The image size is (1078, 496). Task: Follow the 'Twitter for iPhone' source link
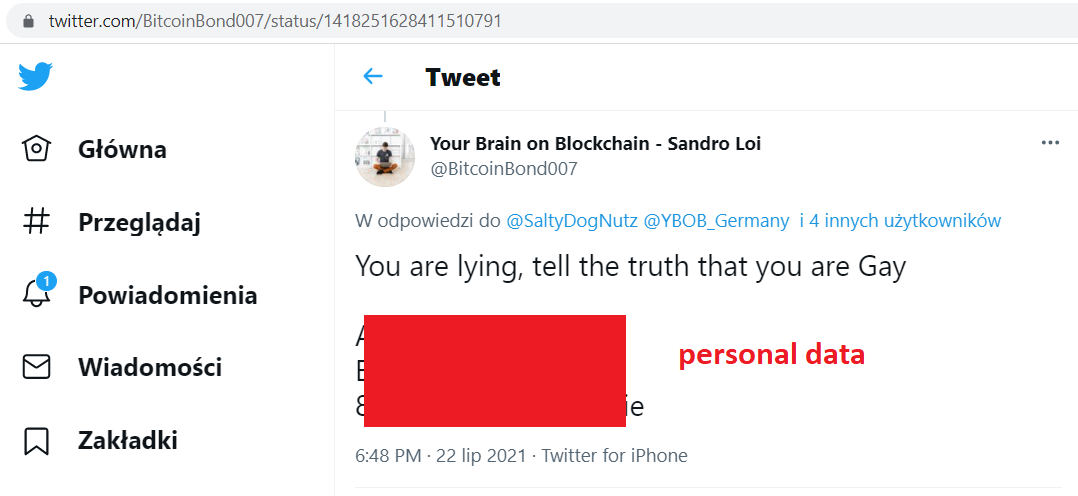615,455
